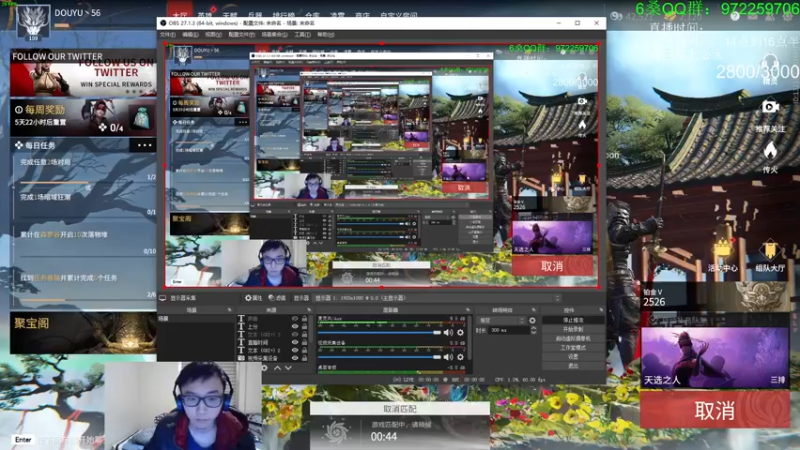The image size is (800, 450).
Task: Open the 显示器 monitor selection dropdown
Action: tap(438, 298)
